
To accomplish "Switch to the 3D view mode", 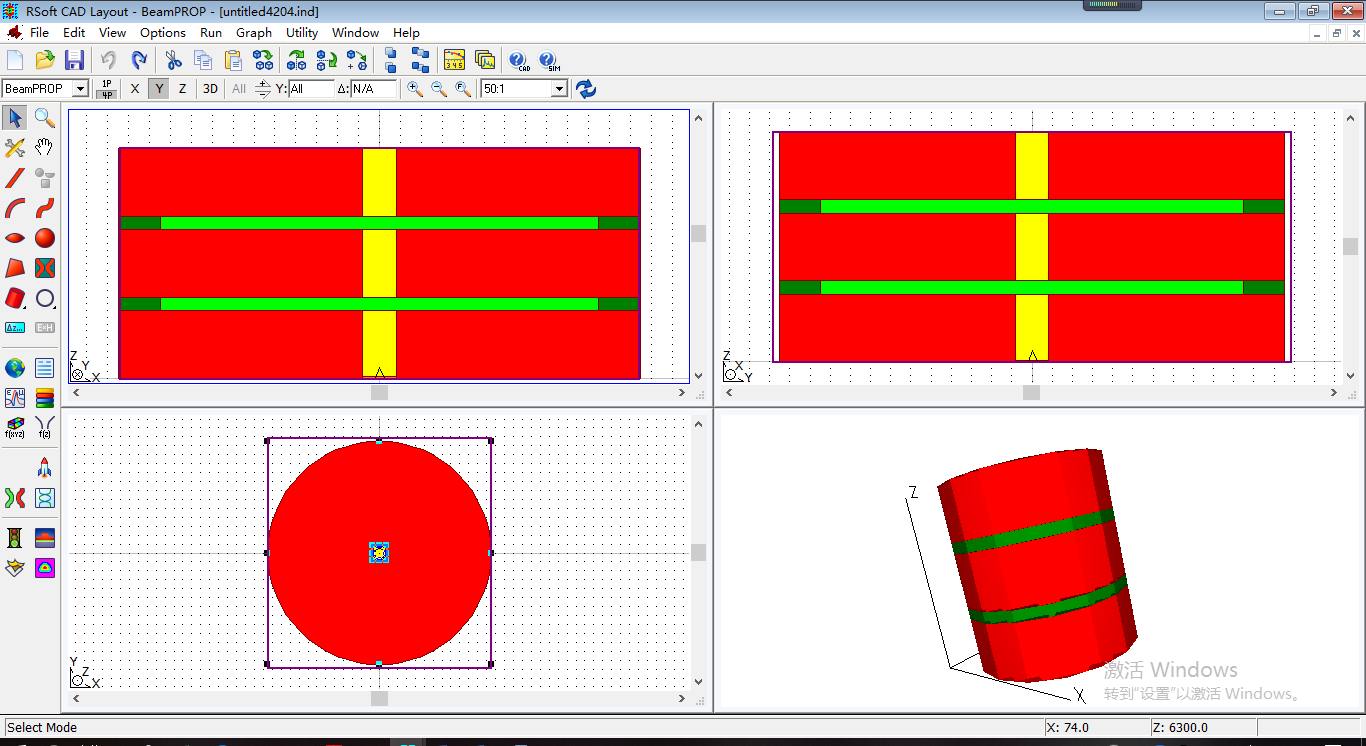I will click(x=210, y=89).
